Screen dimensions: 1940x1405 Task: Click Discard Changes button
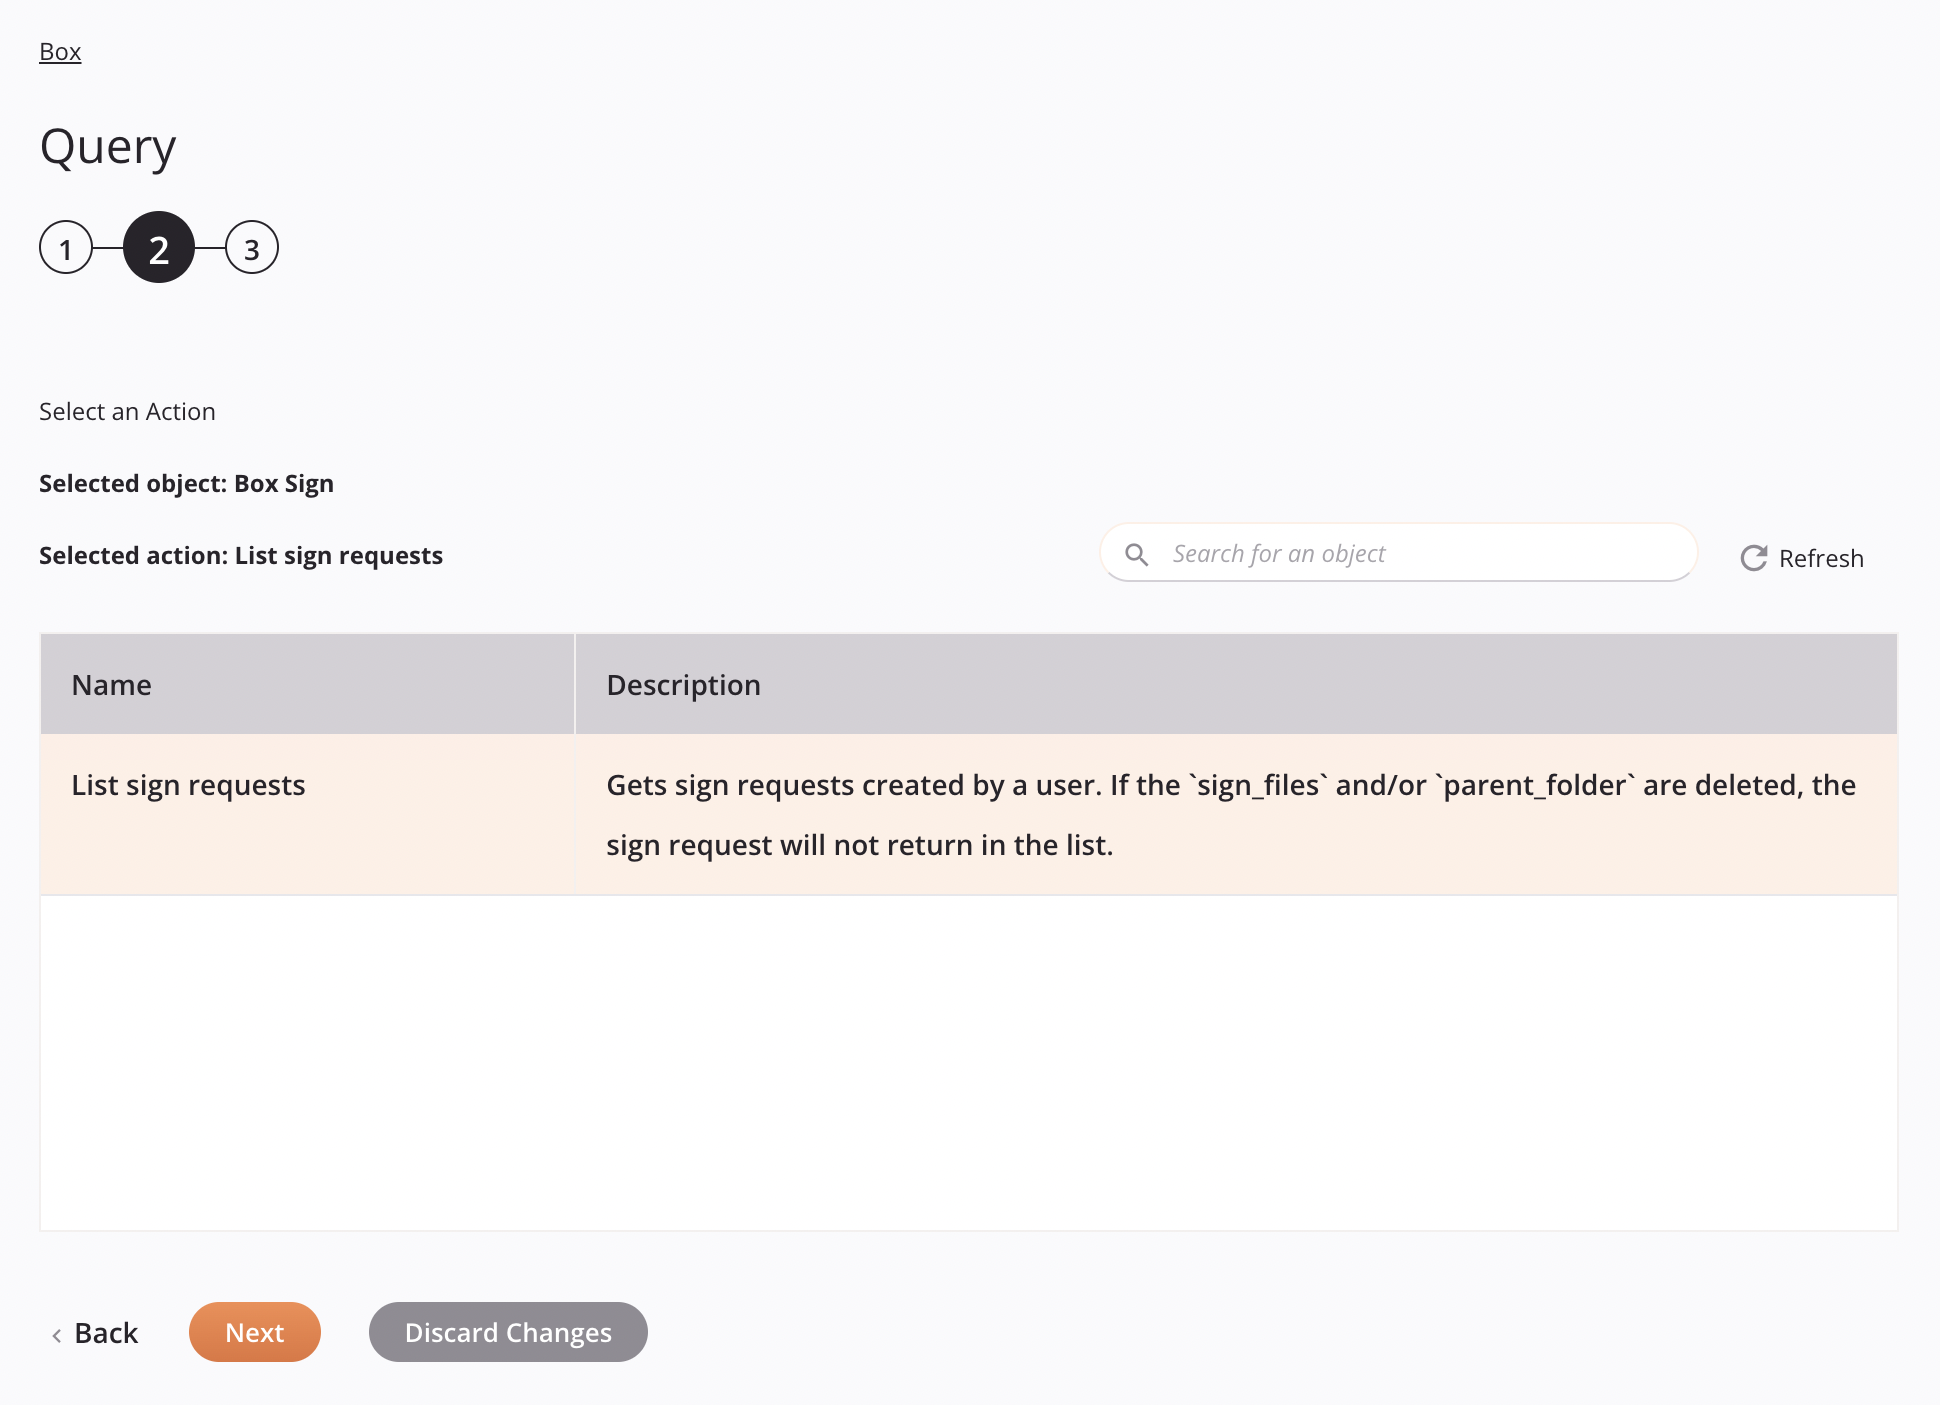[x=508, y=1332]
